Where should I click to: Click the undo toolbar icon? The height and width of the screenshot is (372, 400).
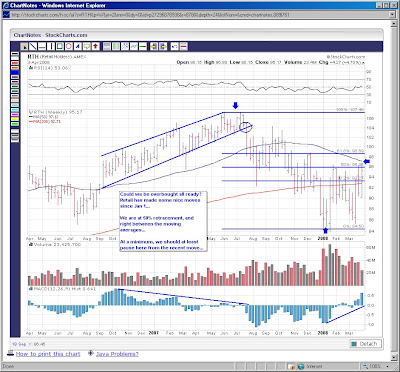(174, 47)
